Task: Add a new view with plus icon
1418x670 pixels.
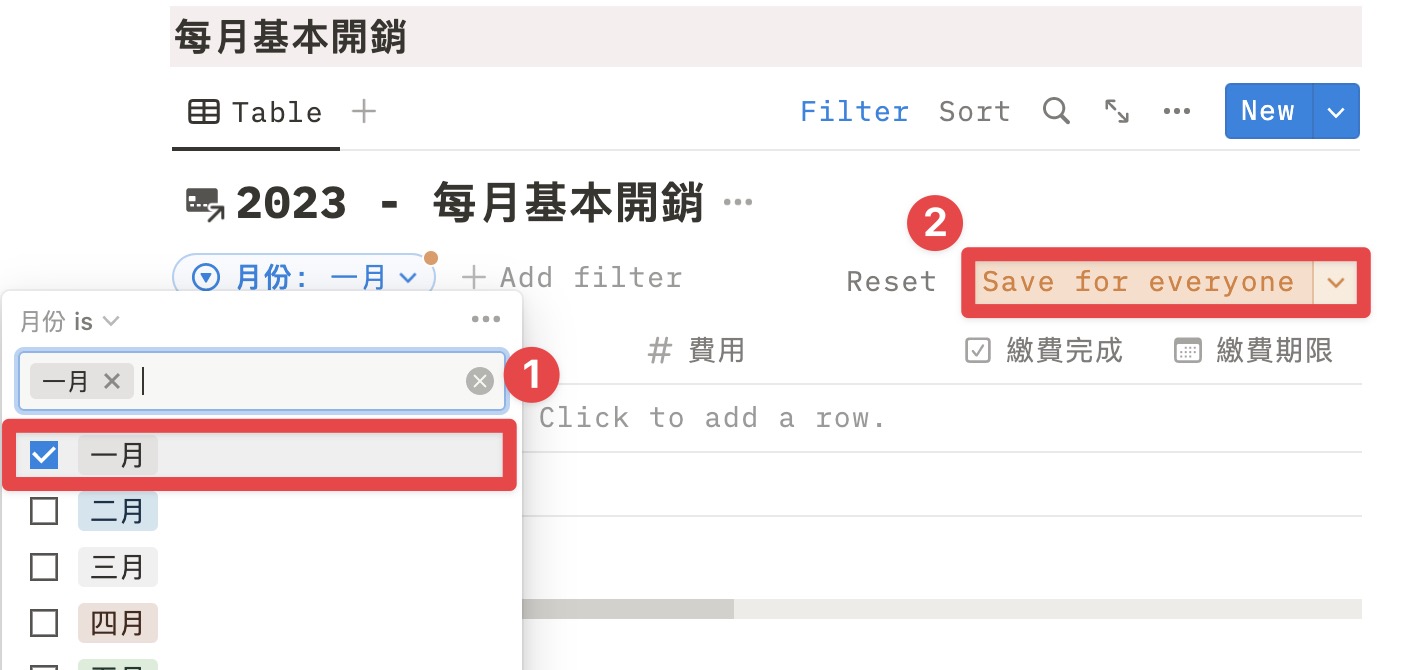Action: (x=364, y=111)
